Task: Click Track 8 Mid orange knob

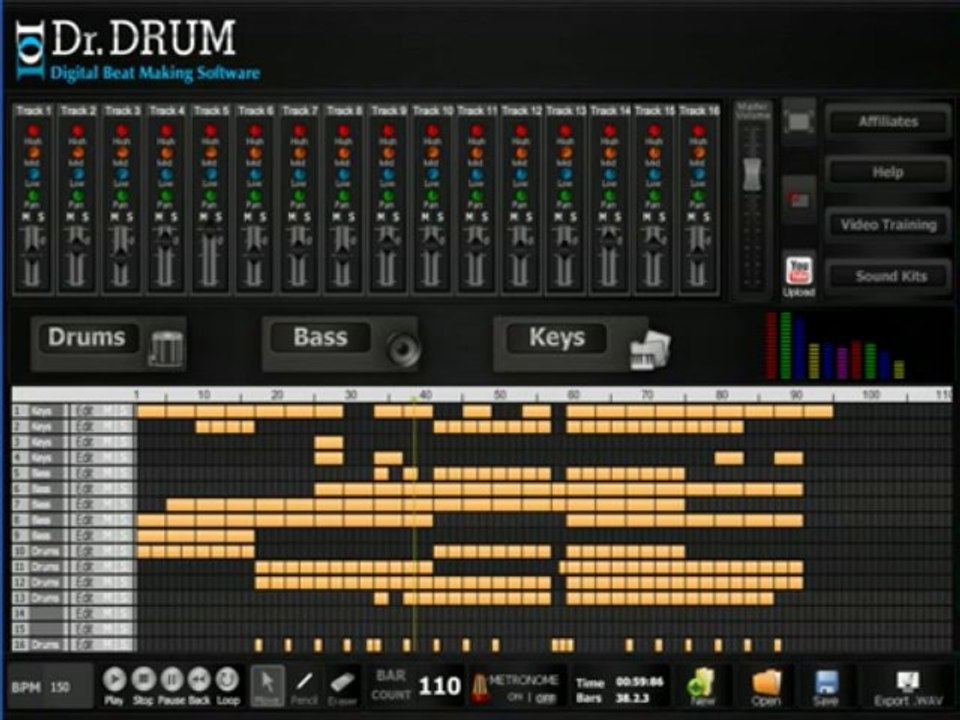Action: [x=343, y=152]
